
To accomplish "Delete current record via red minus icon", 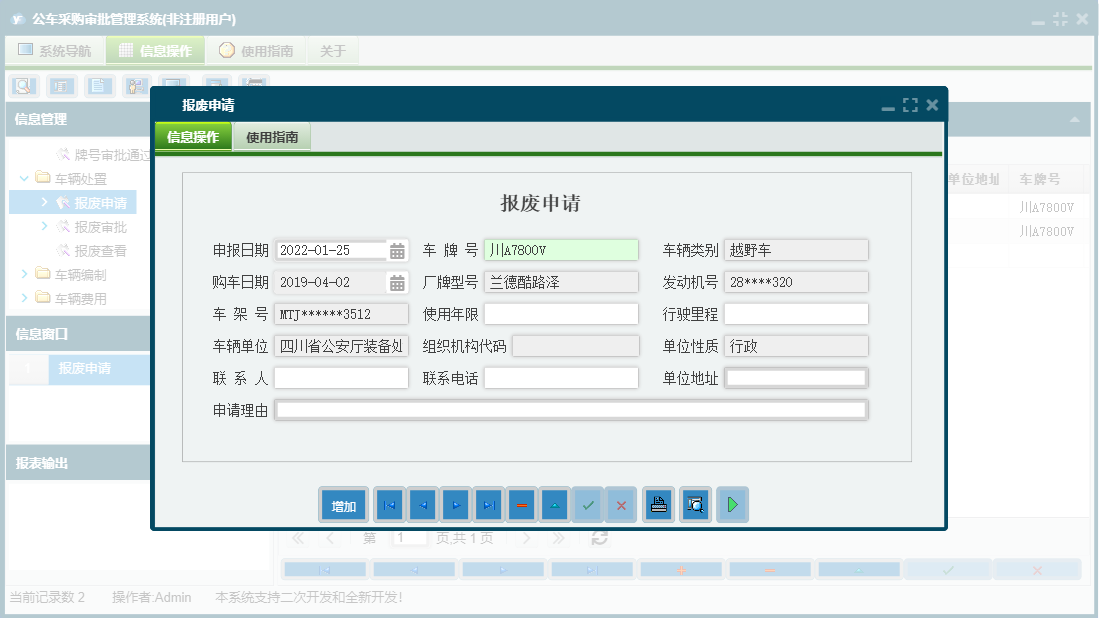I will (x=522, y=505).
